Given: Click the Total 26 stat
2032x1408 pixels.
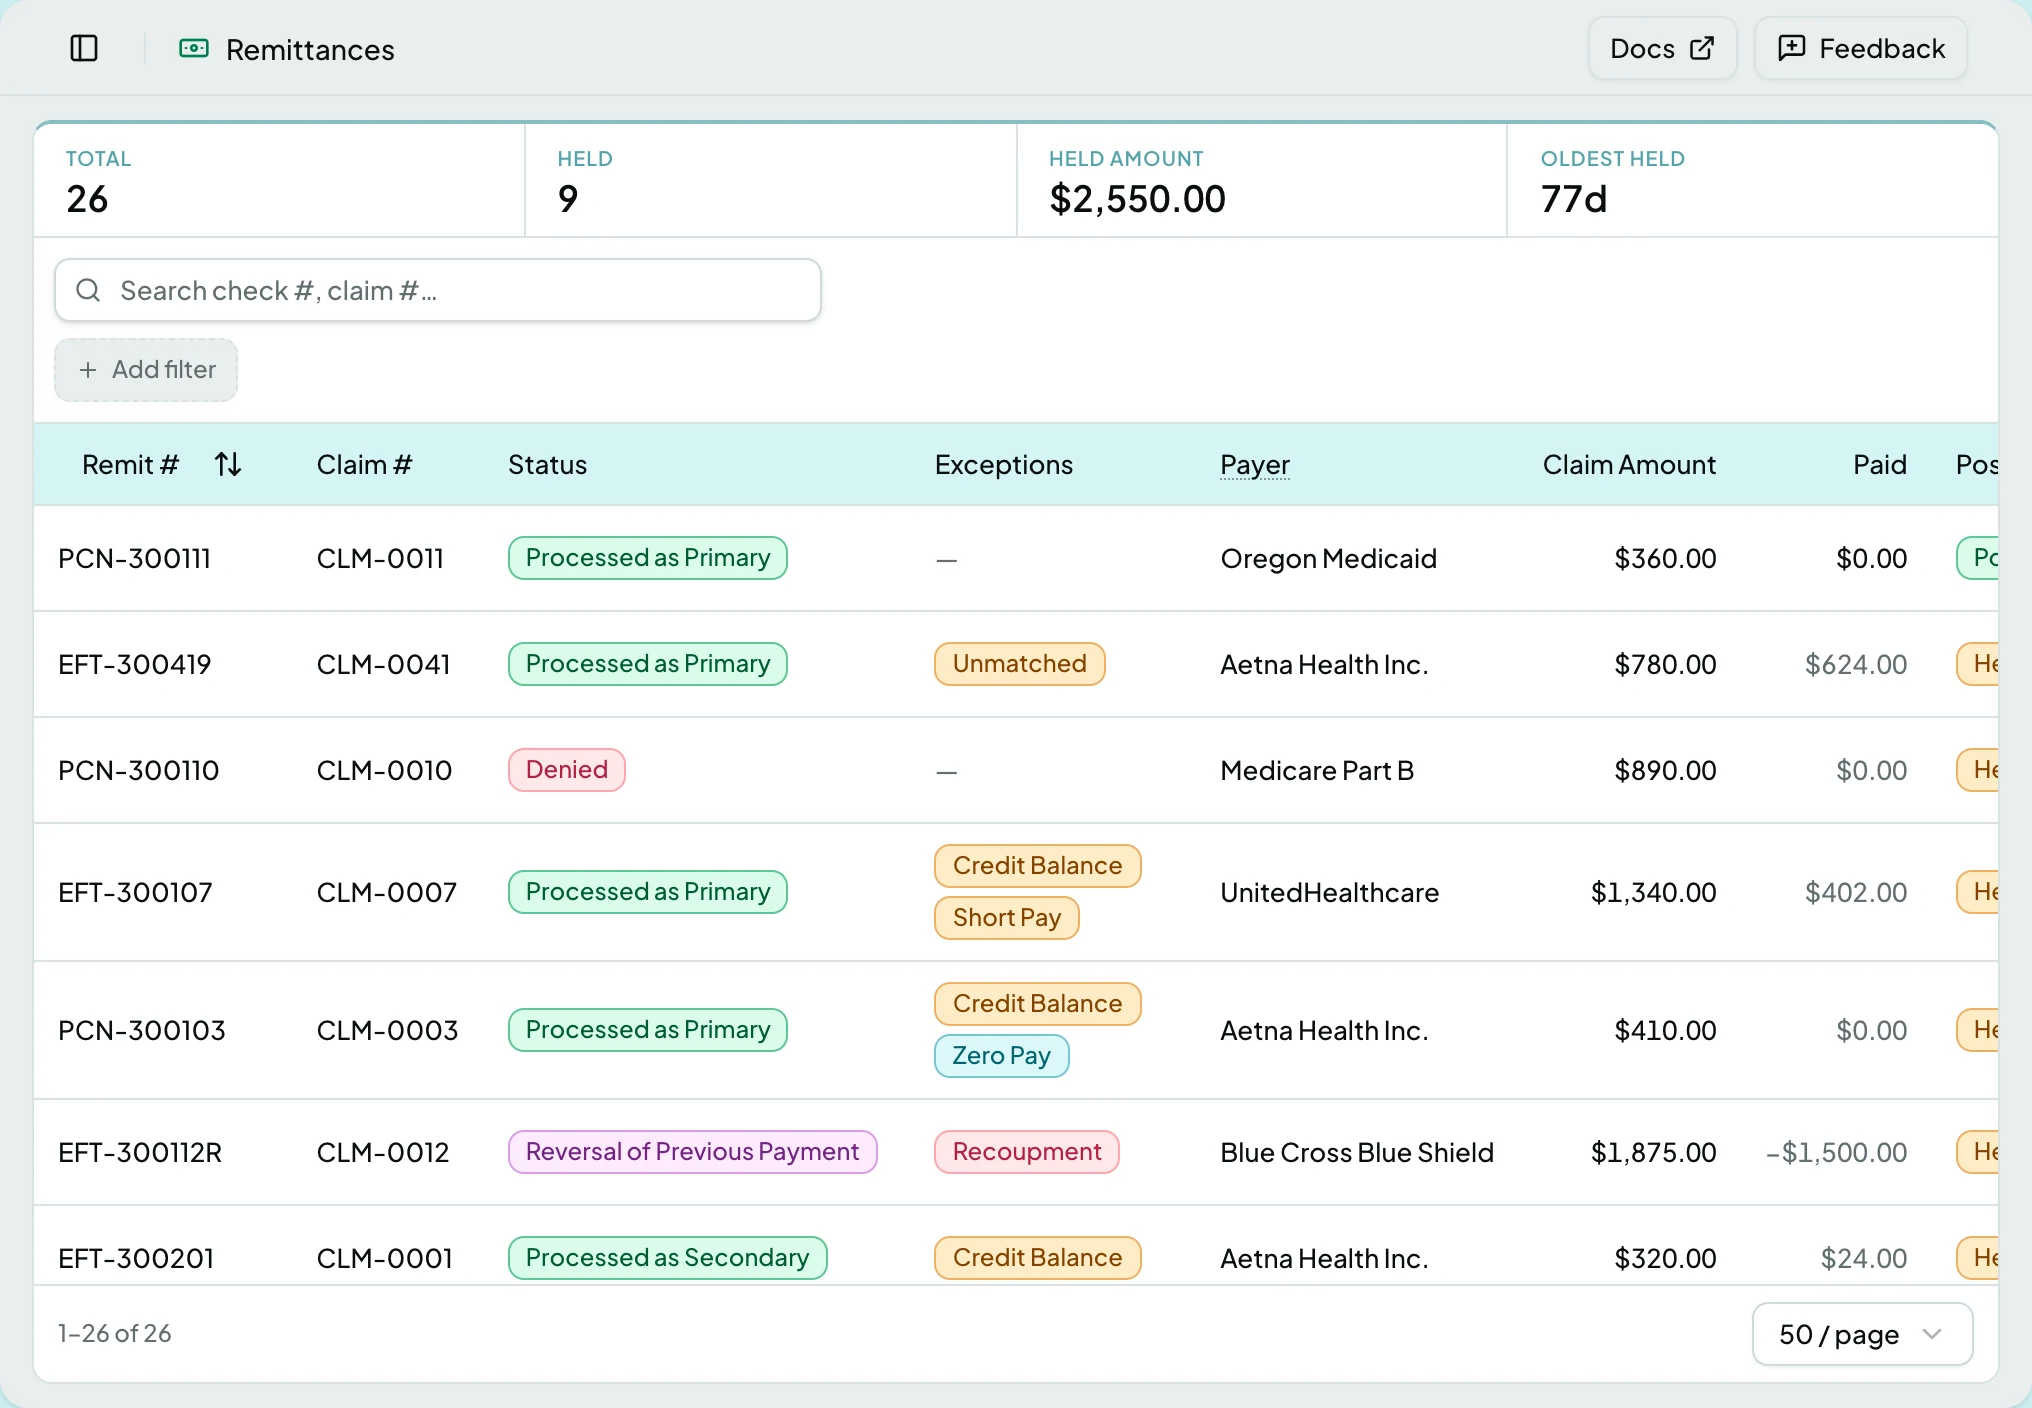Looking at the screenshot, I should (x=280, y=181).
